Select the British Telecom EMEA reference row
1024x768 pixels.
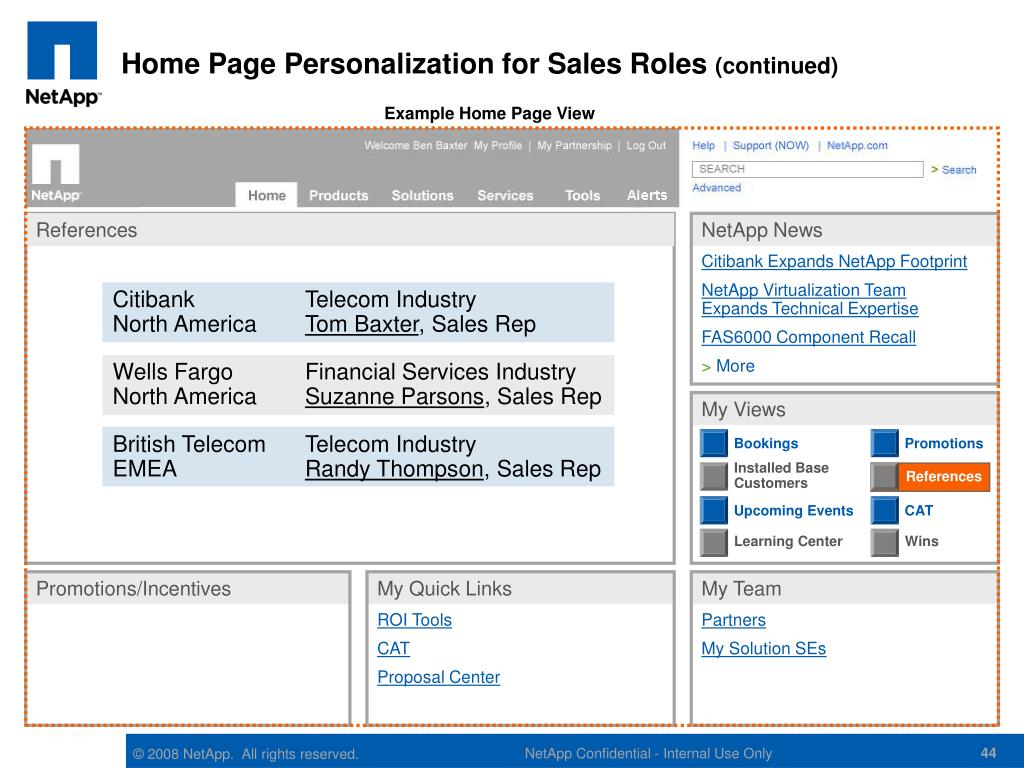pos(358,456)
